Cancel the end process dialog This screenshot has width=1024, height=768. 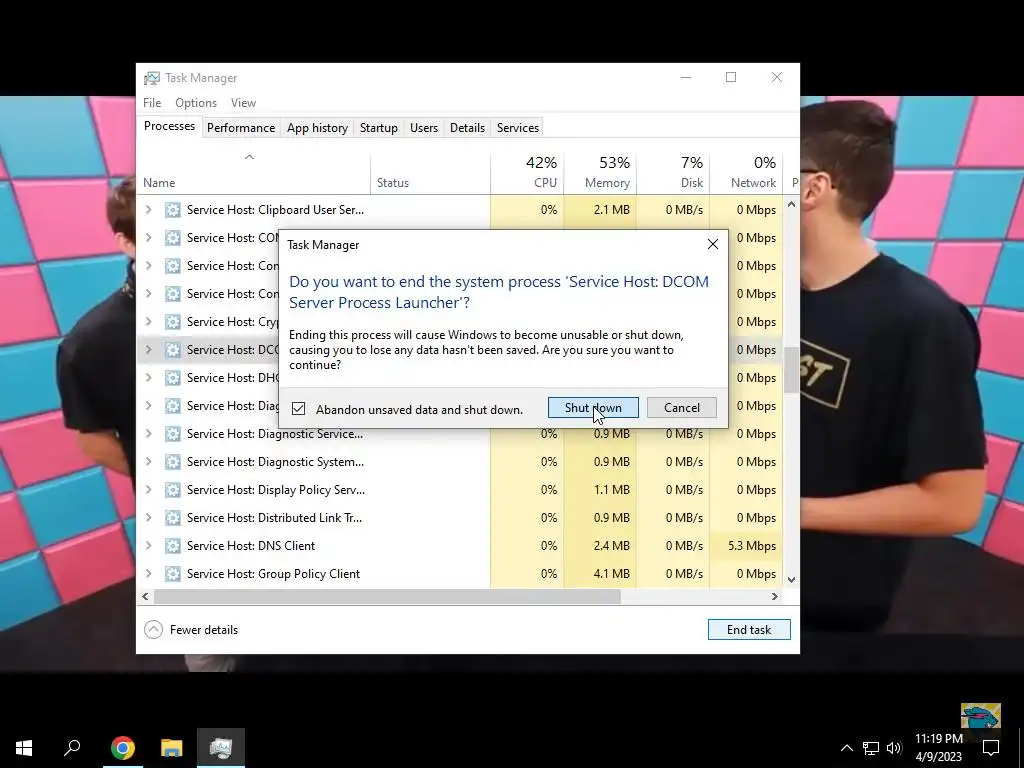682,408
